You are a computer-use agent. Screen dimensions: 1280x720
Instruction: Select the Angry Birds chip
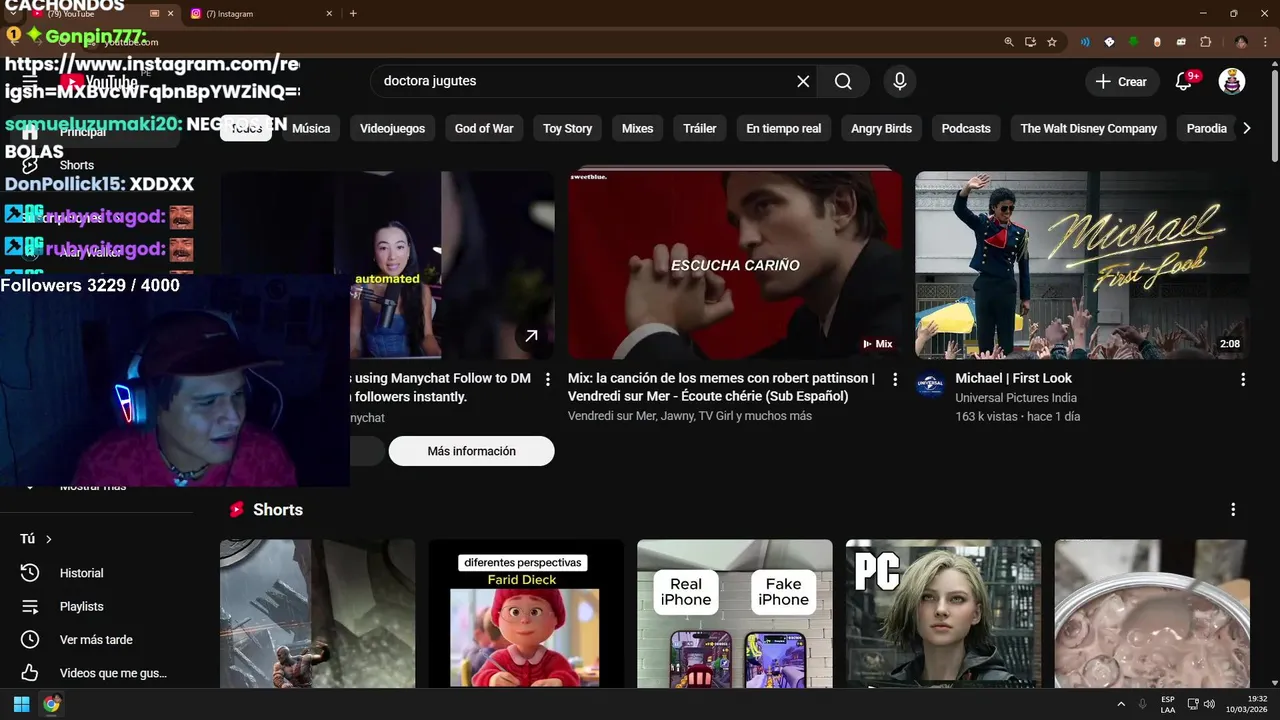[881, 128]
